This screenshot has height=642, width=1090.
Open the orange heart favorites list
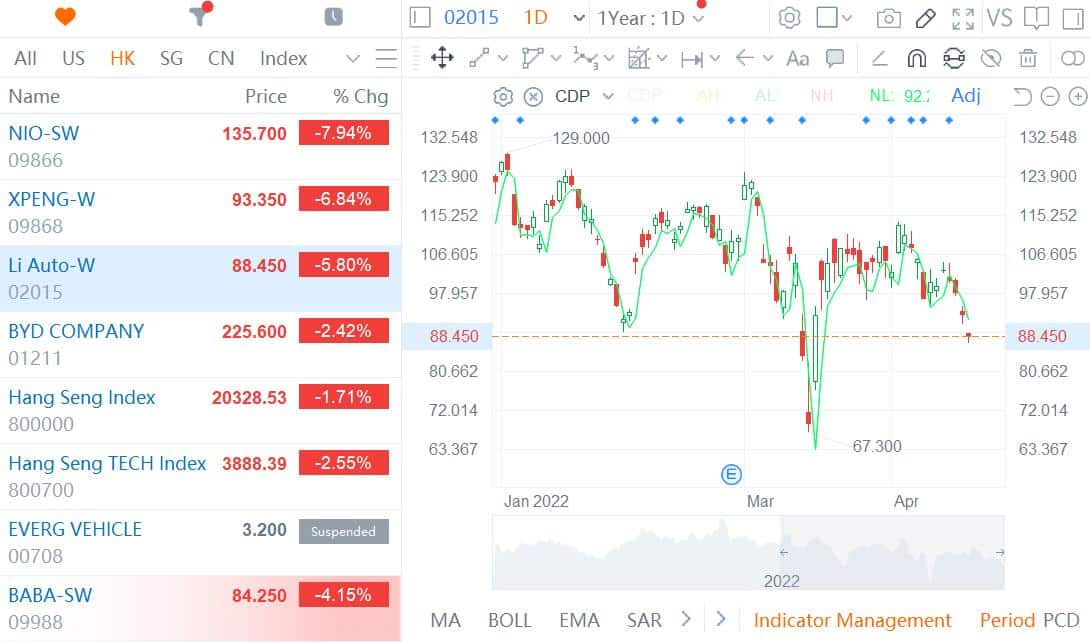(x=66, y=17)
